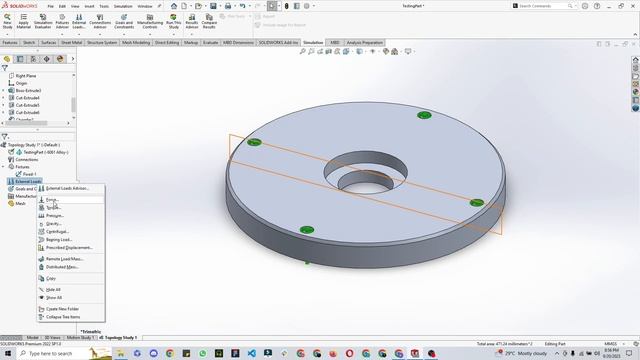Click the New Study icon
The height and width of the screenshot is (360, 640).
(7, 21)
